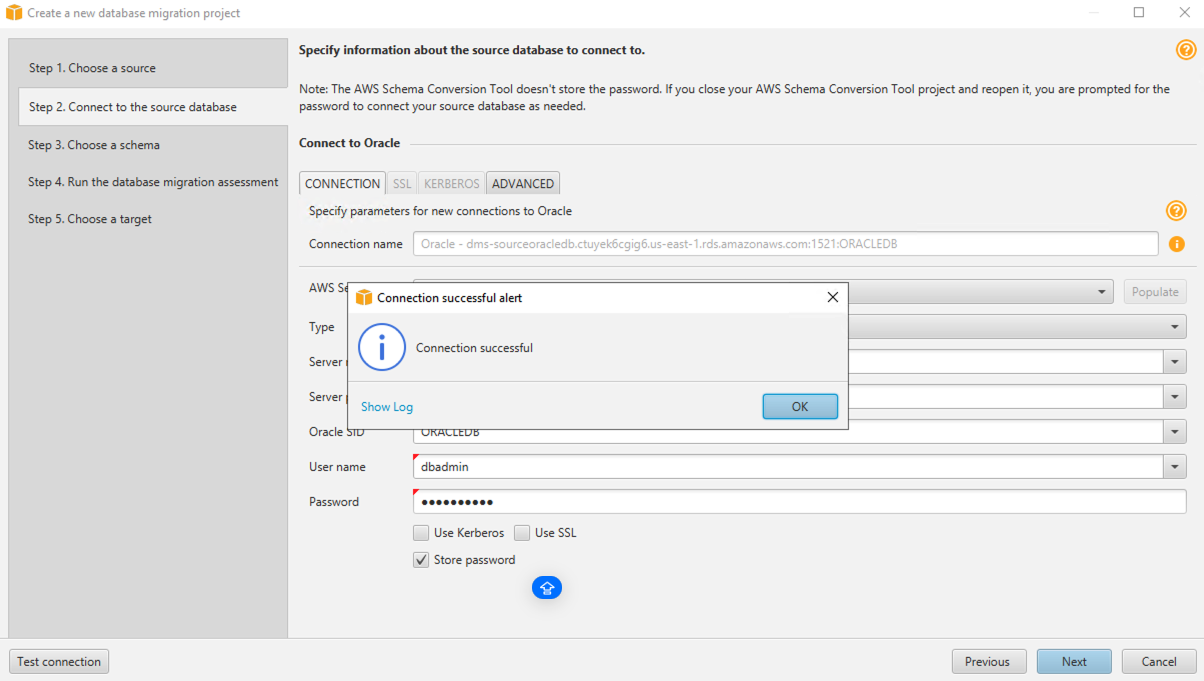Click the AWS Schema Conversion Tool title bar icon
Screen dimensions: 1204x681
[14, 13]
